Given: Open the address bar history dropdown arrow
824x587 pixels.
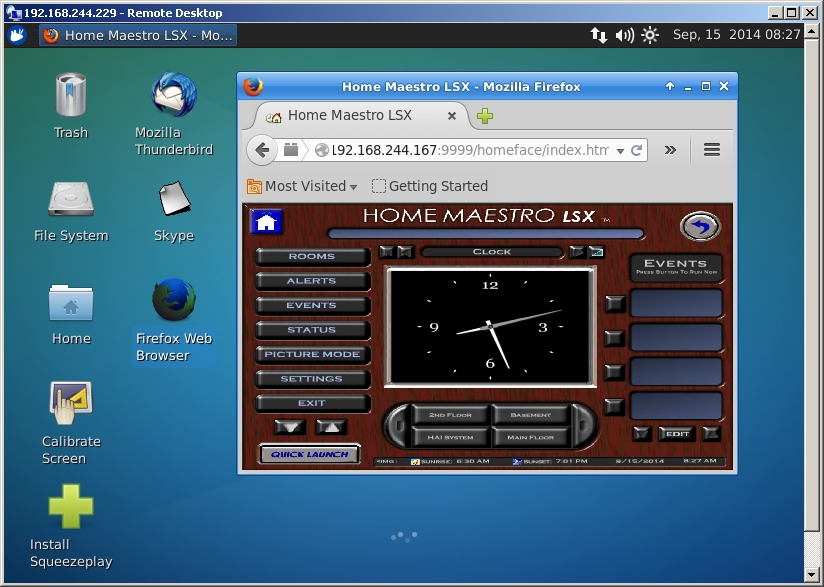Looking at the screenshot, I should [x=620, y=151].
